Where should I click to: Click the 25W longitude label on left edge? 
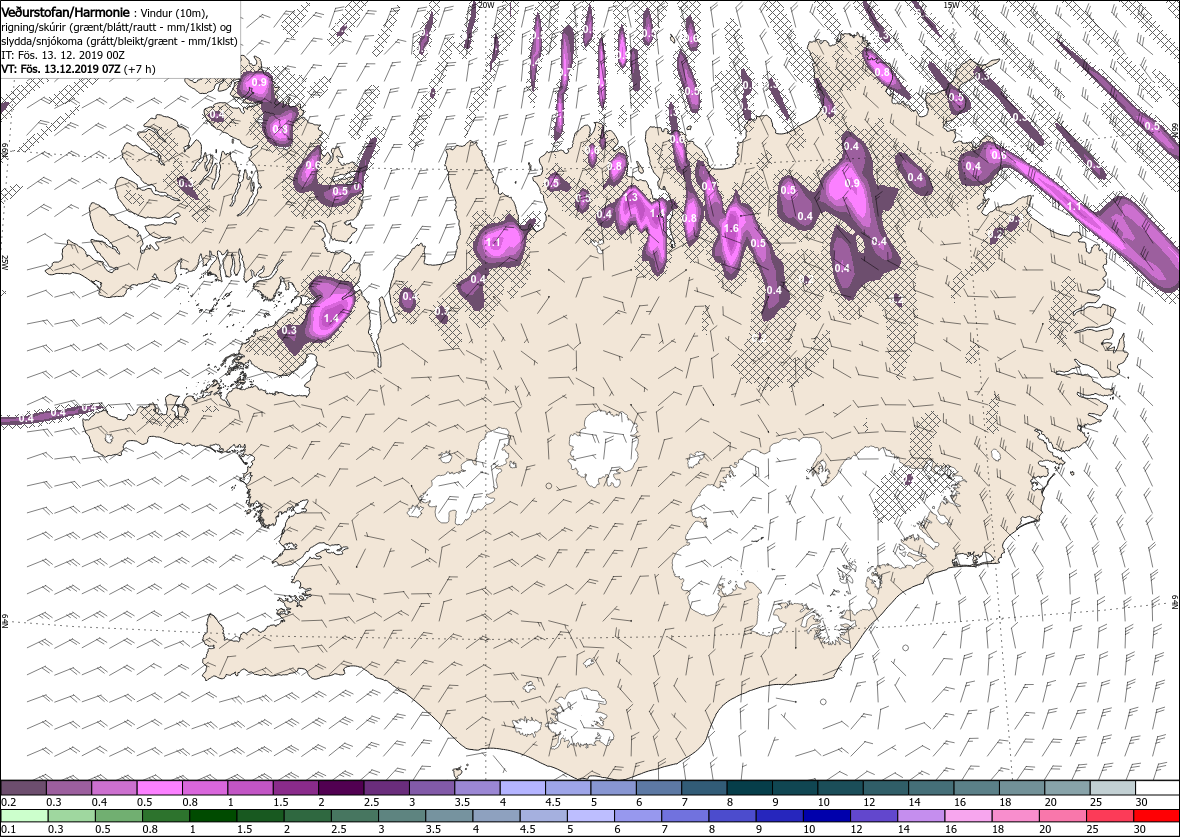[5, 263]
